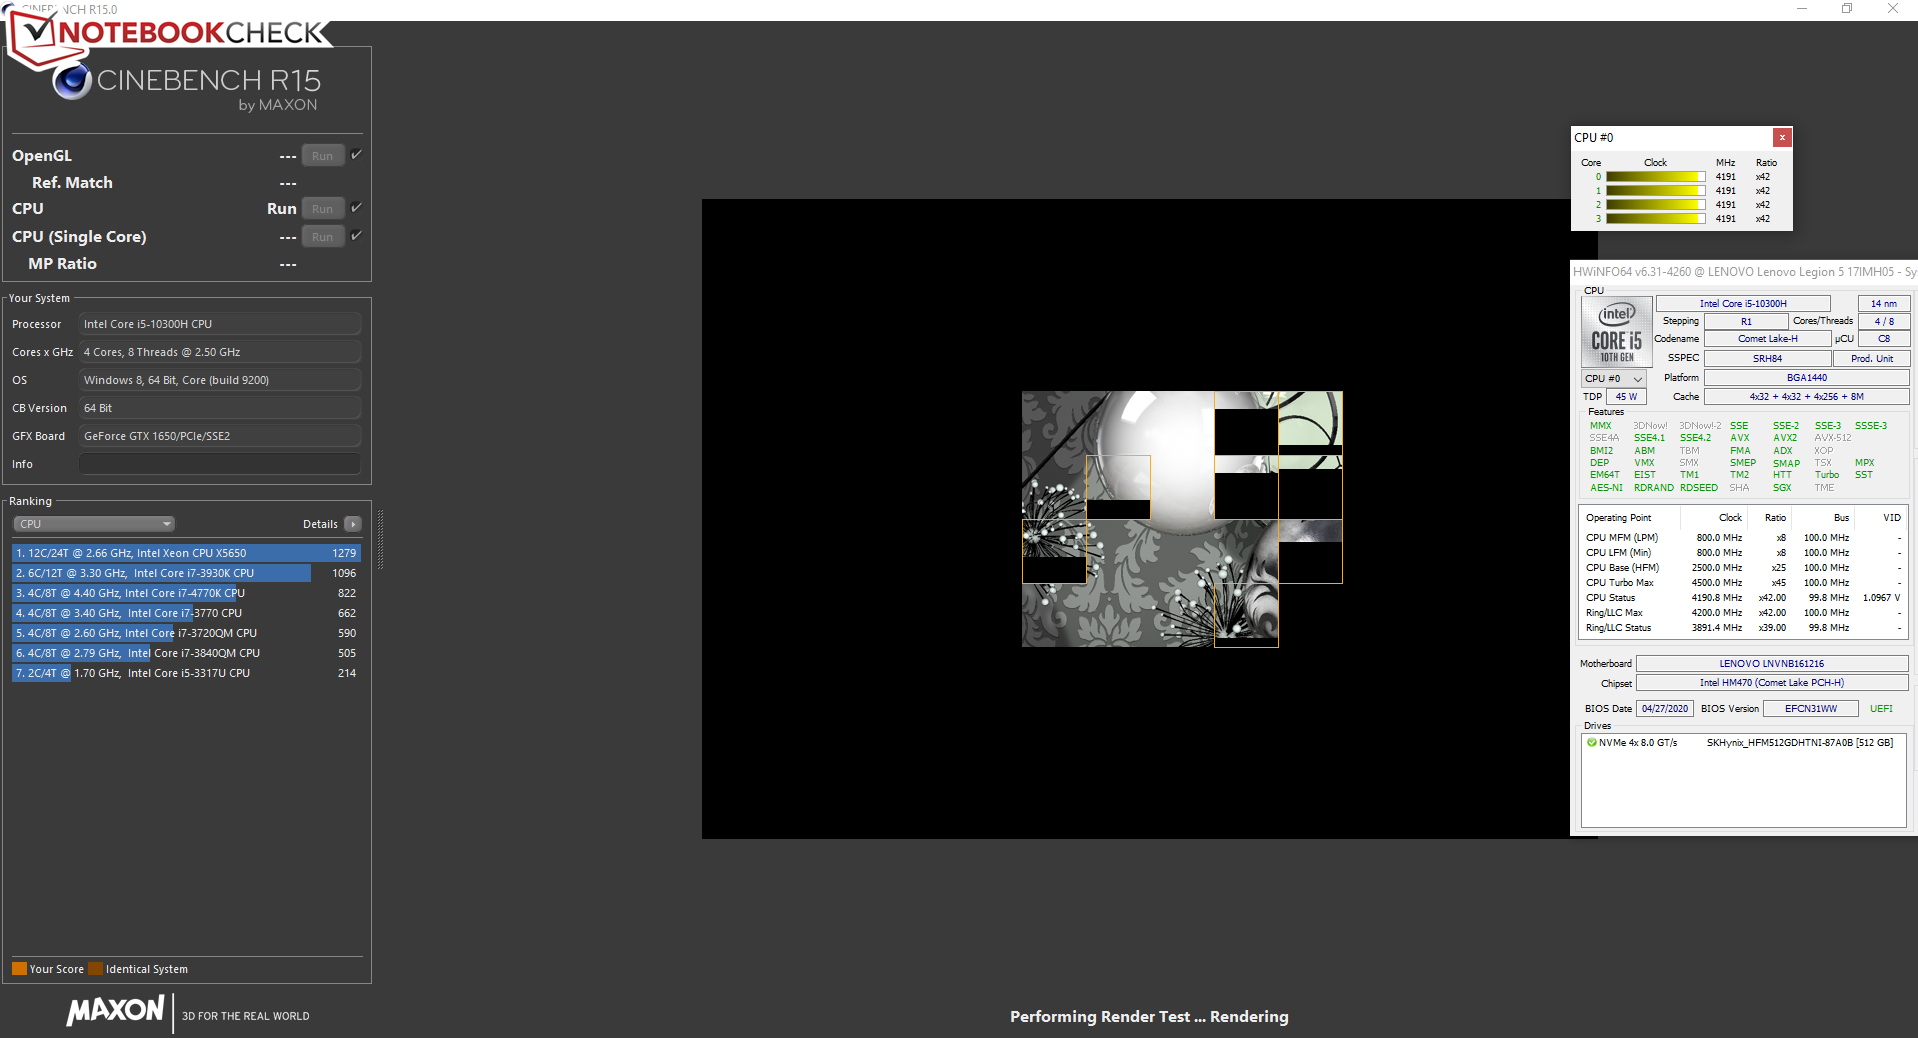This screenshot has width=1918, height=1038.
Task: Select the Core i5-3317U ranking row
Action: coord(186,673)
